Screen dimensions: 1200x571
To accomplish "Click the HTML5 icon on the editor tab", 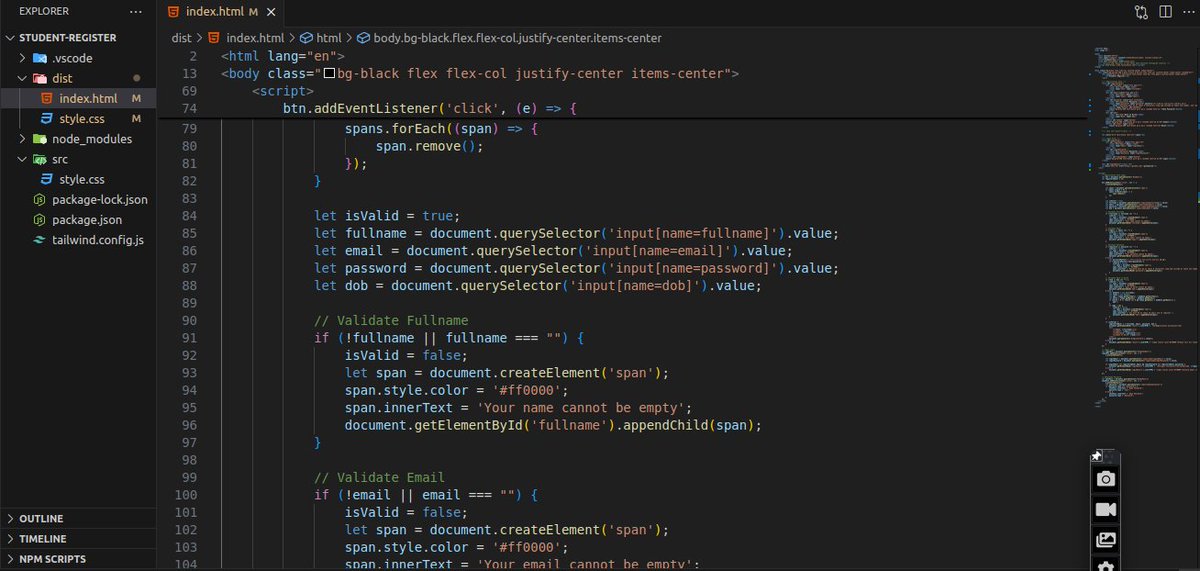I will pos(175,12).
